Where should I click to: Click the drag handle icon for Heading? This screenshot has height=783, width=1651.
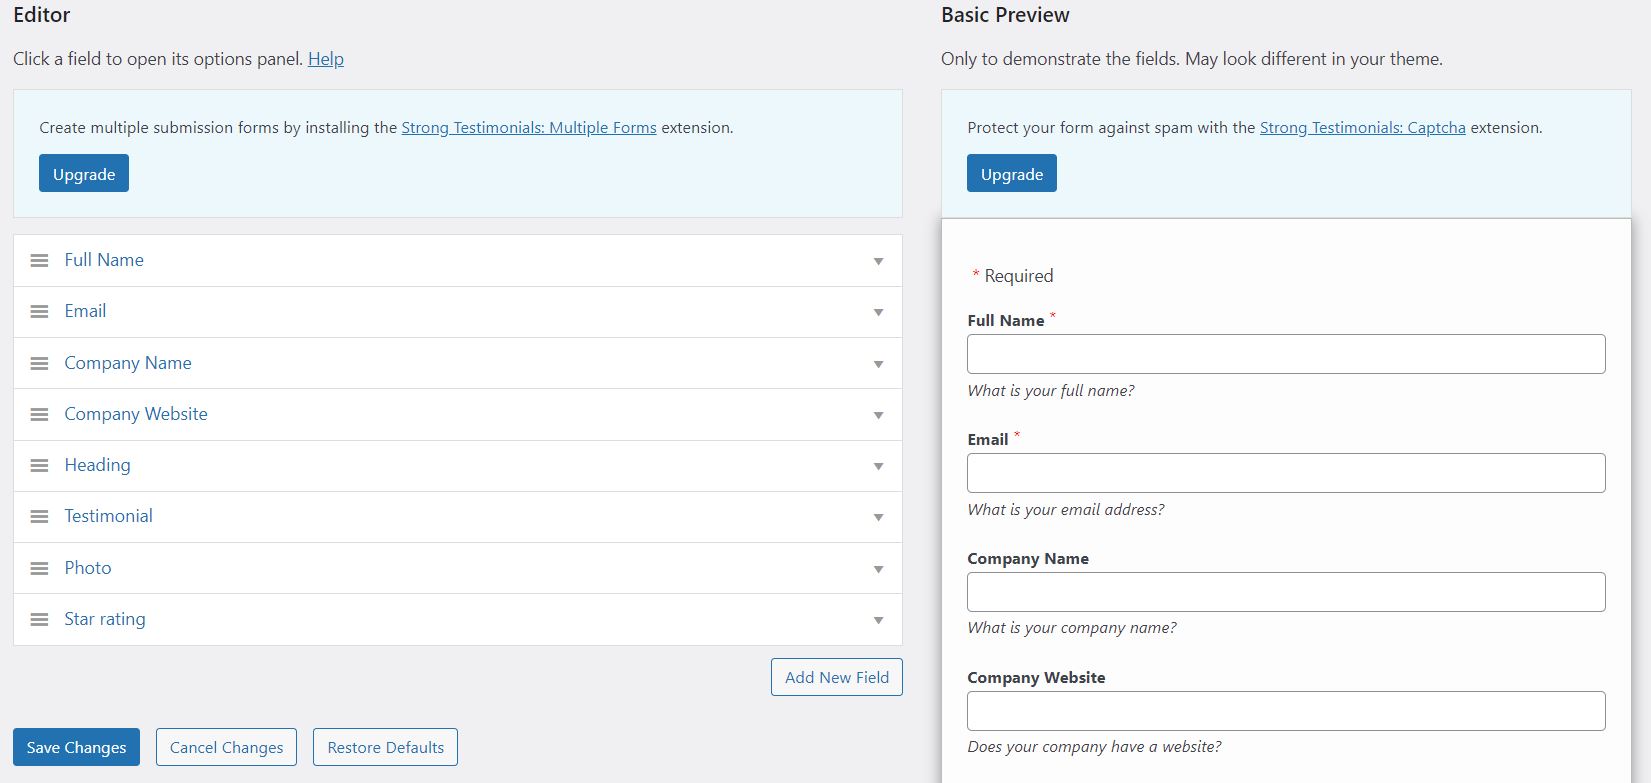click(x=39, y=466)
